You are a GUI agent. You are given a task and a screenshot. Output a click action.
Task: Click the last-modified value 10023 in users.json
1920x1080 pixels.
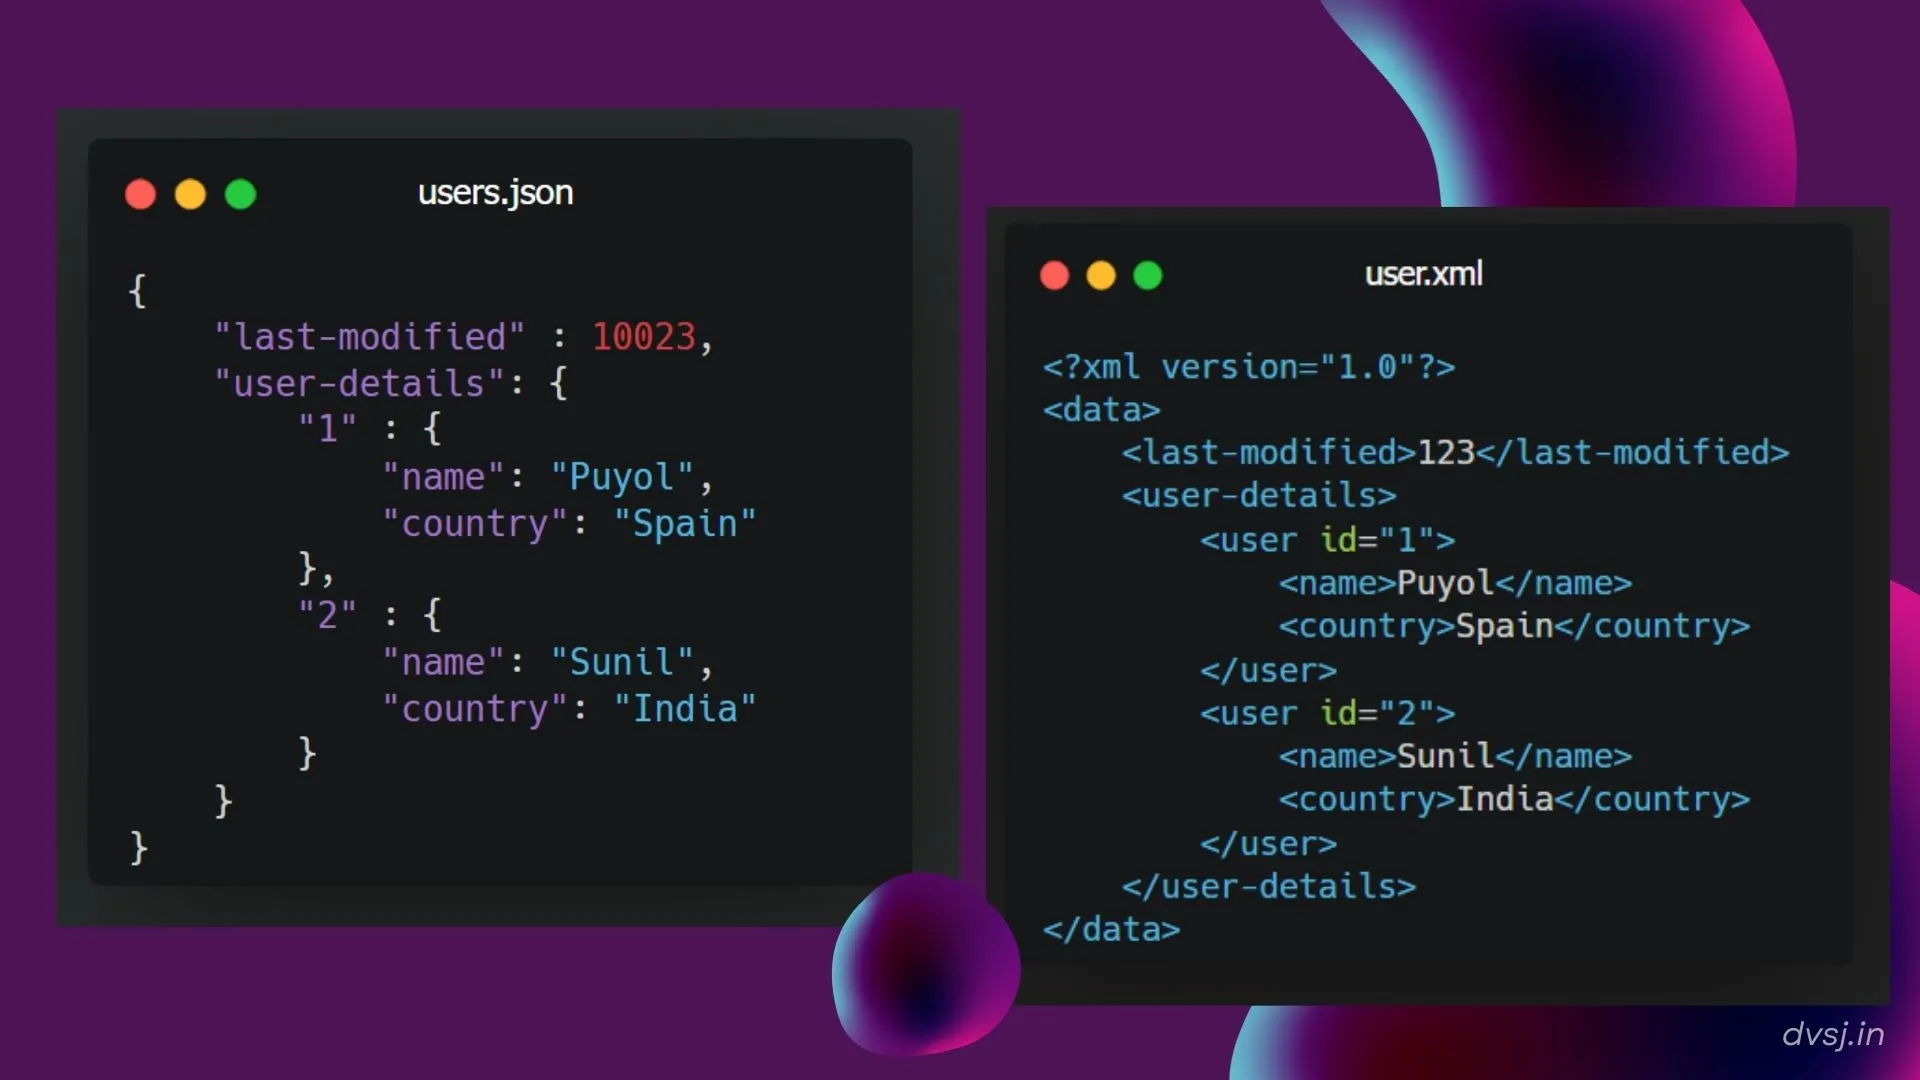645,336
